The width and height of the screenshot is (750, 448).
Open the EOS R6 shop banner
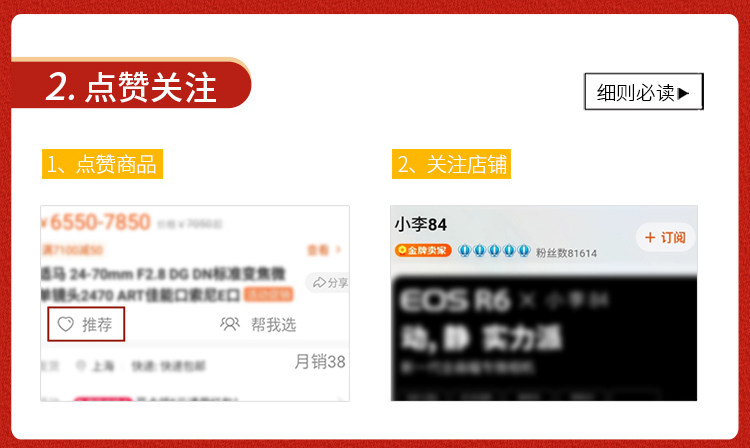[x=544, y=338]
